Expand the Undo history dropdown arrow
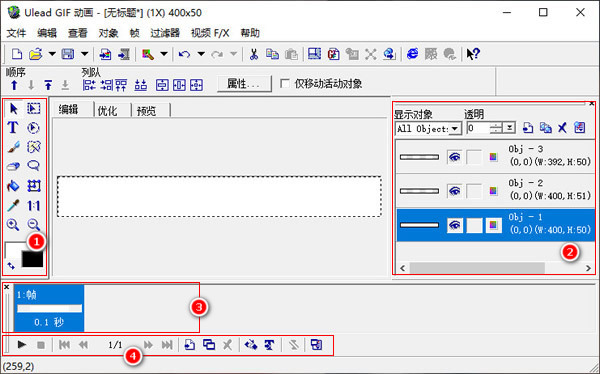This screenshot has height=374, width=600. (x=201, y=54)
